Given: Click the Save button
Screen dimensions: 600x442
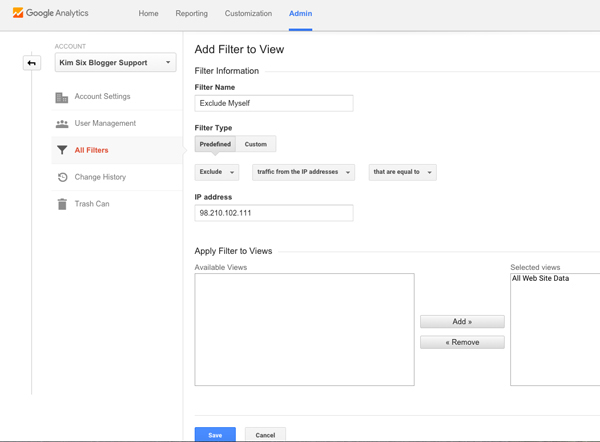Looking at the screenshot, I should pos(215,434).
